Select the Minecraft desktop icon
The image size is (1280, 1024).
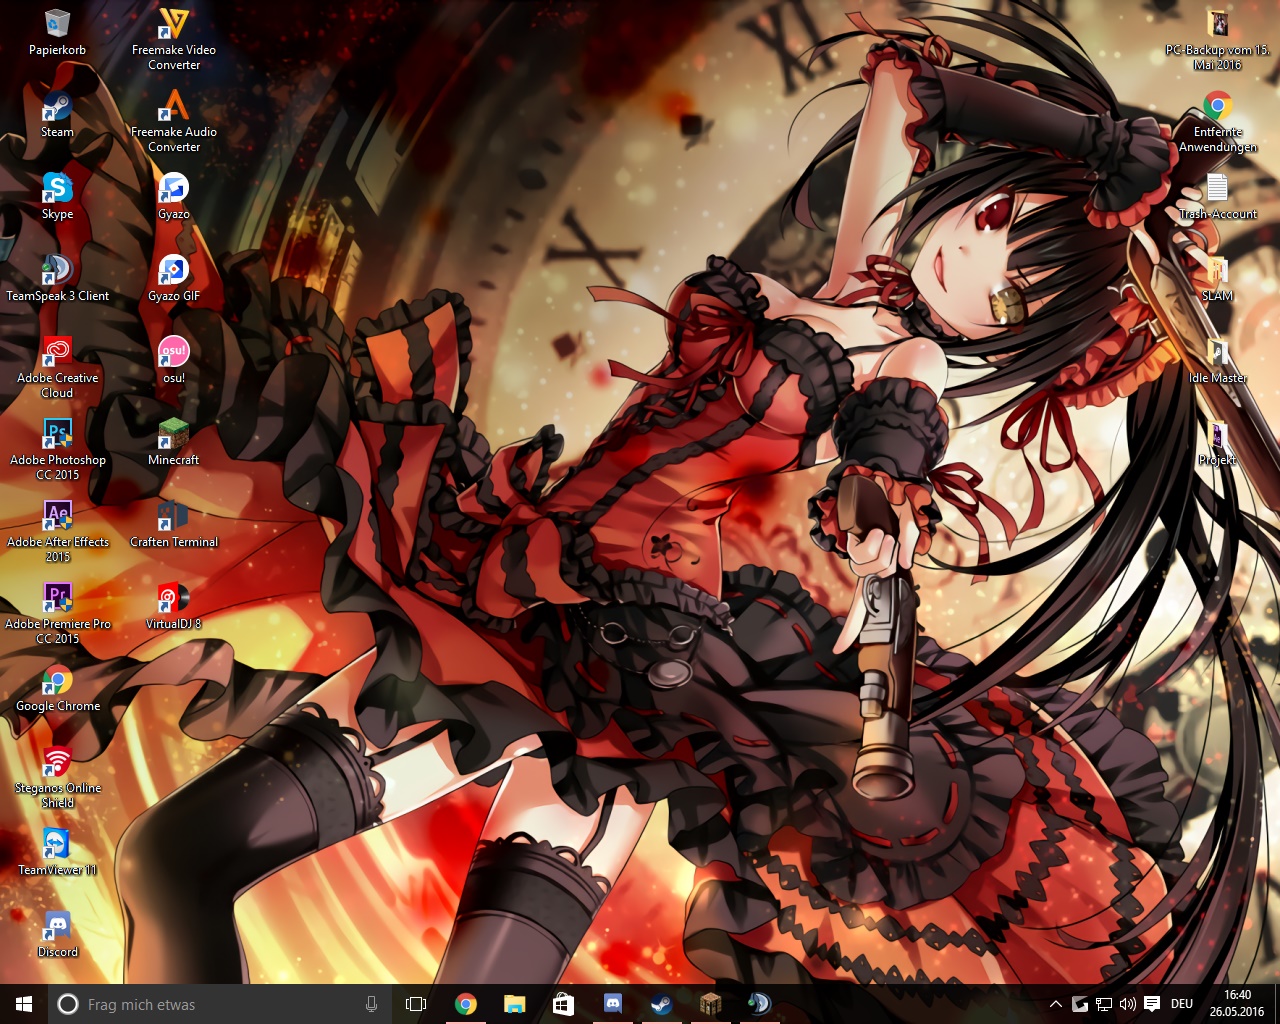coord(173,435)
